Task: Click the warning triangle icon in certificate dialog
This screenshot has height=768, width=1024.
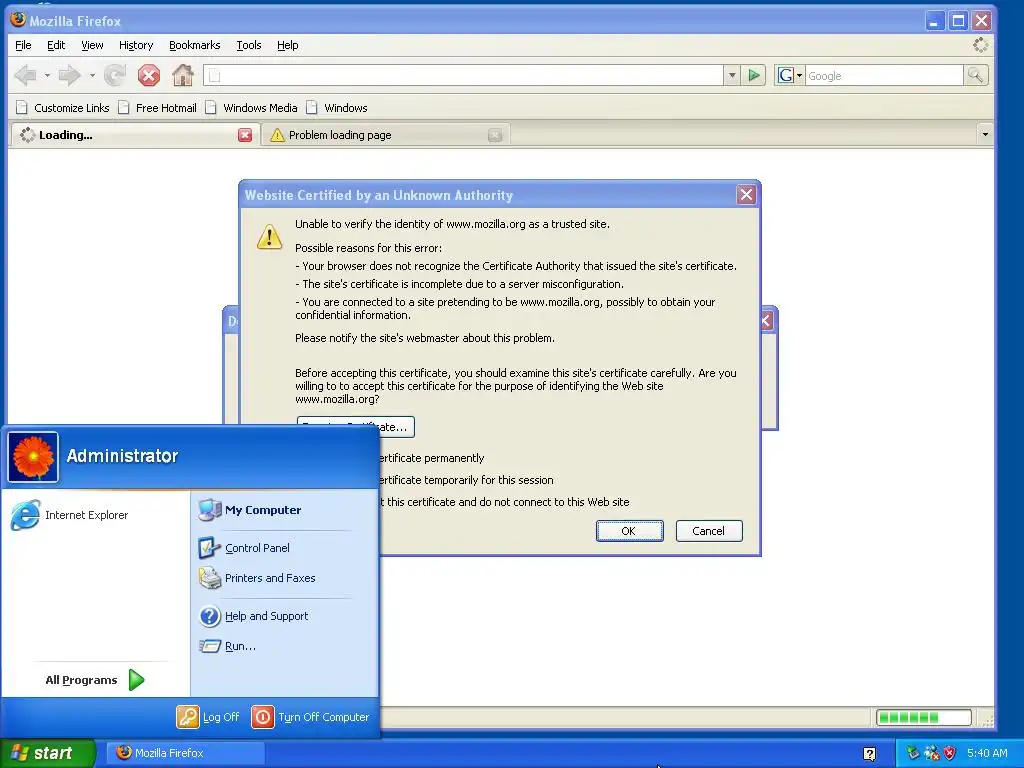Action: click(269, 237)
